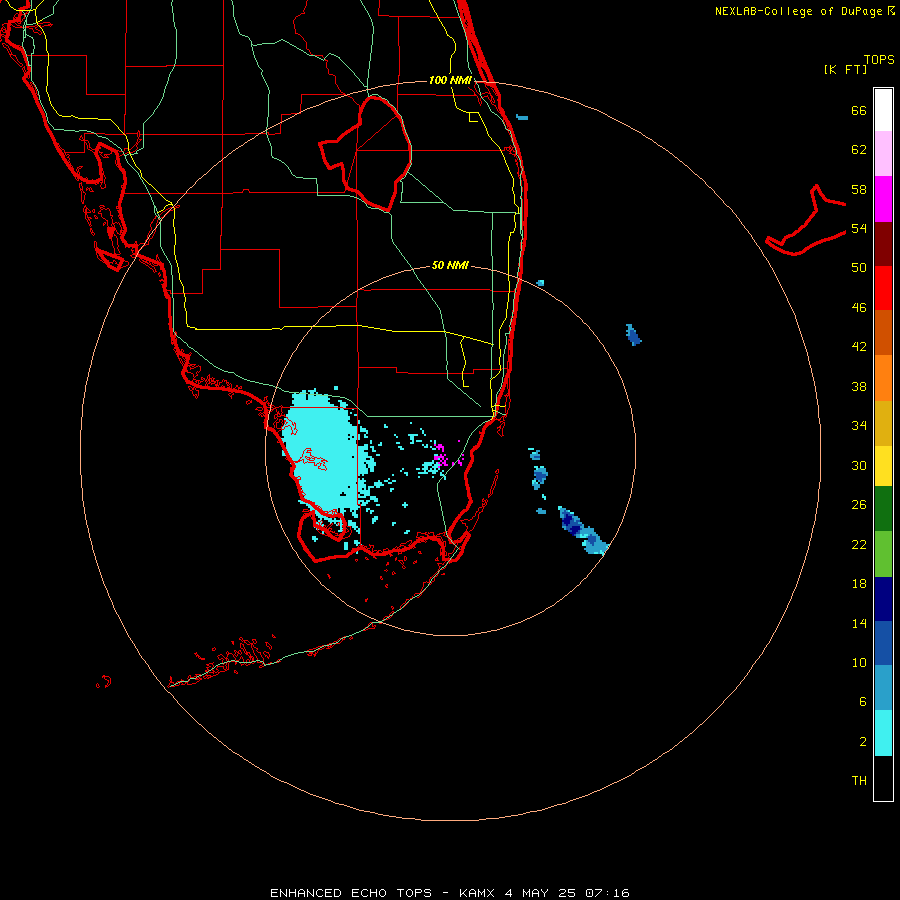Click the "58" legend value
The width and height of the screenshot is (900, 900).
click(x=859, y=189)
